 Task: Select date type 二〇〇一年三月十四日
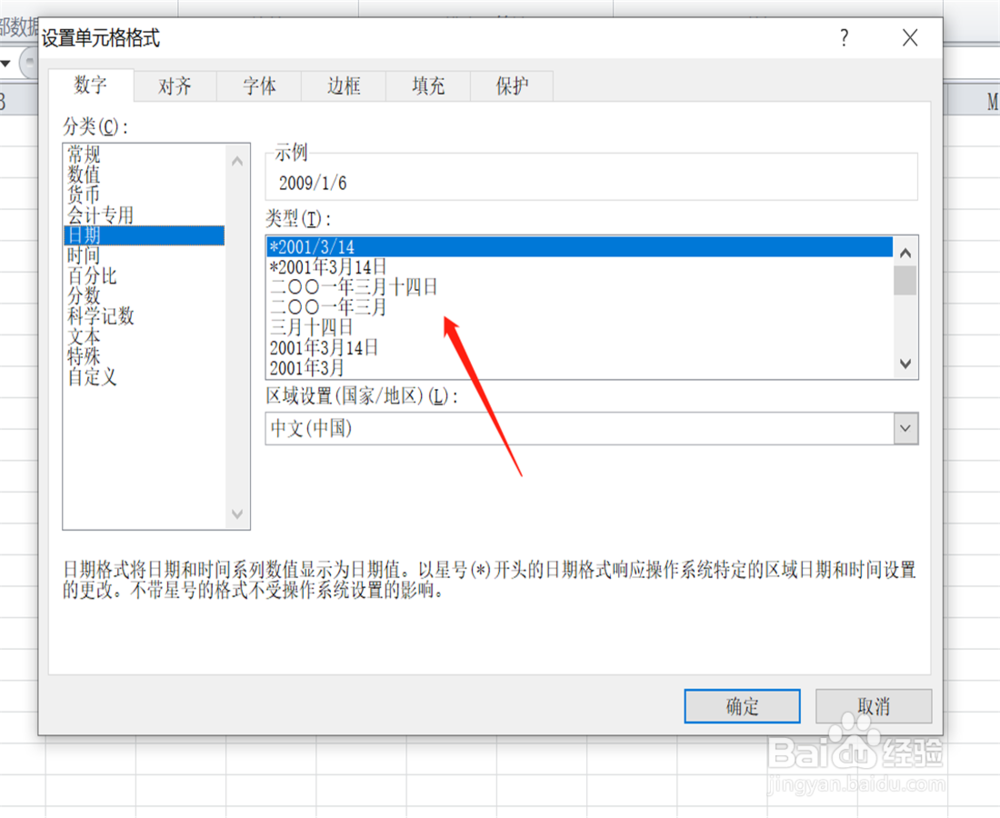pyautogui.click(x=579, y=287)
